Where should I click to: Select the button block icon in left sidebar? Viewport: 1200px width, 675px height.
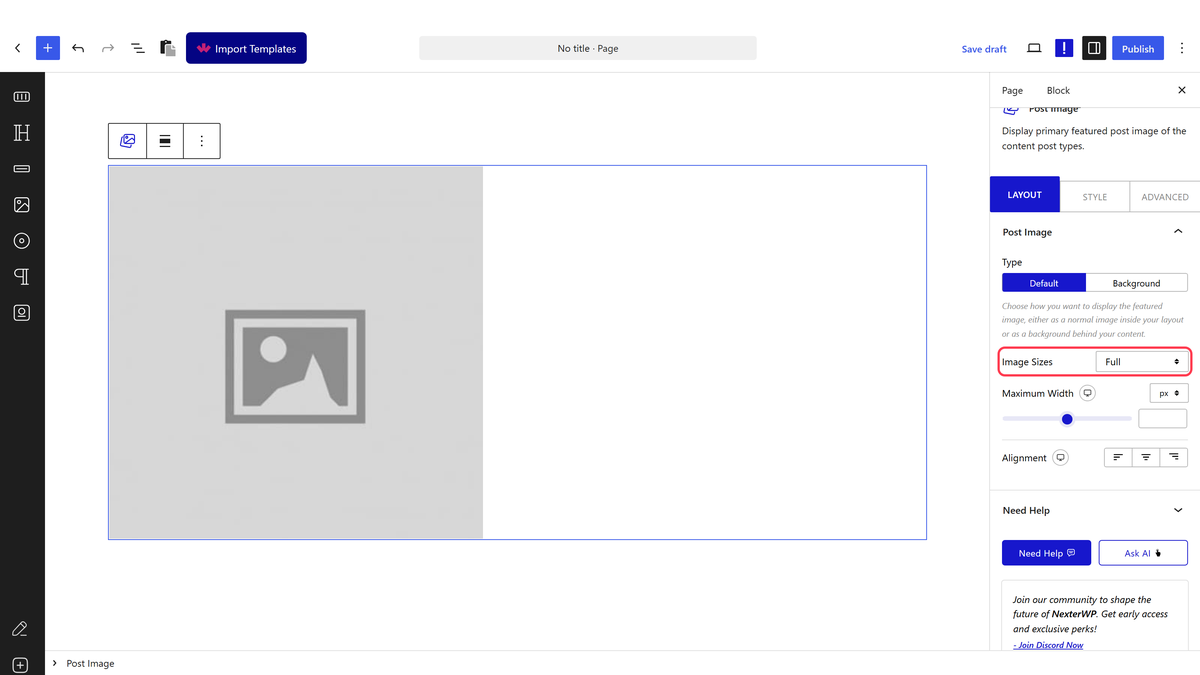(22, 169)
